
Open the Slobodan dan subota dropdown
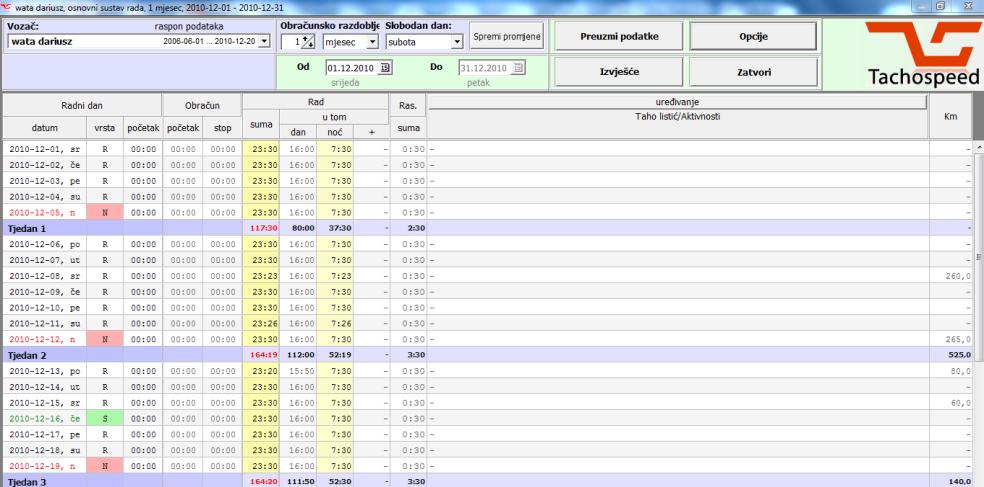(x=456, y=42)
